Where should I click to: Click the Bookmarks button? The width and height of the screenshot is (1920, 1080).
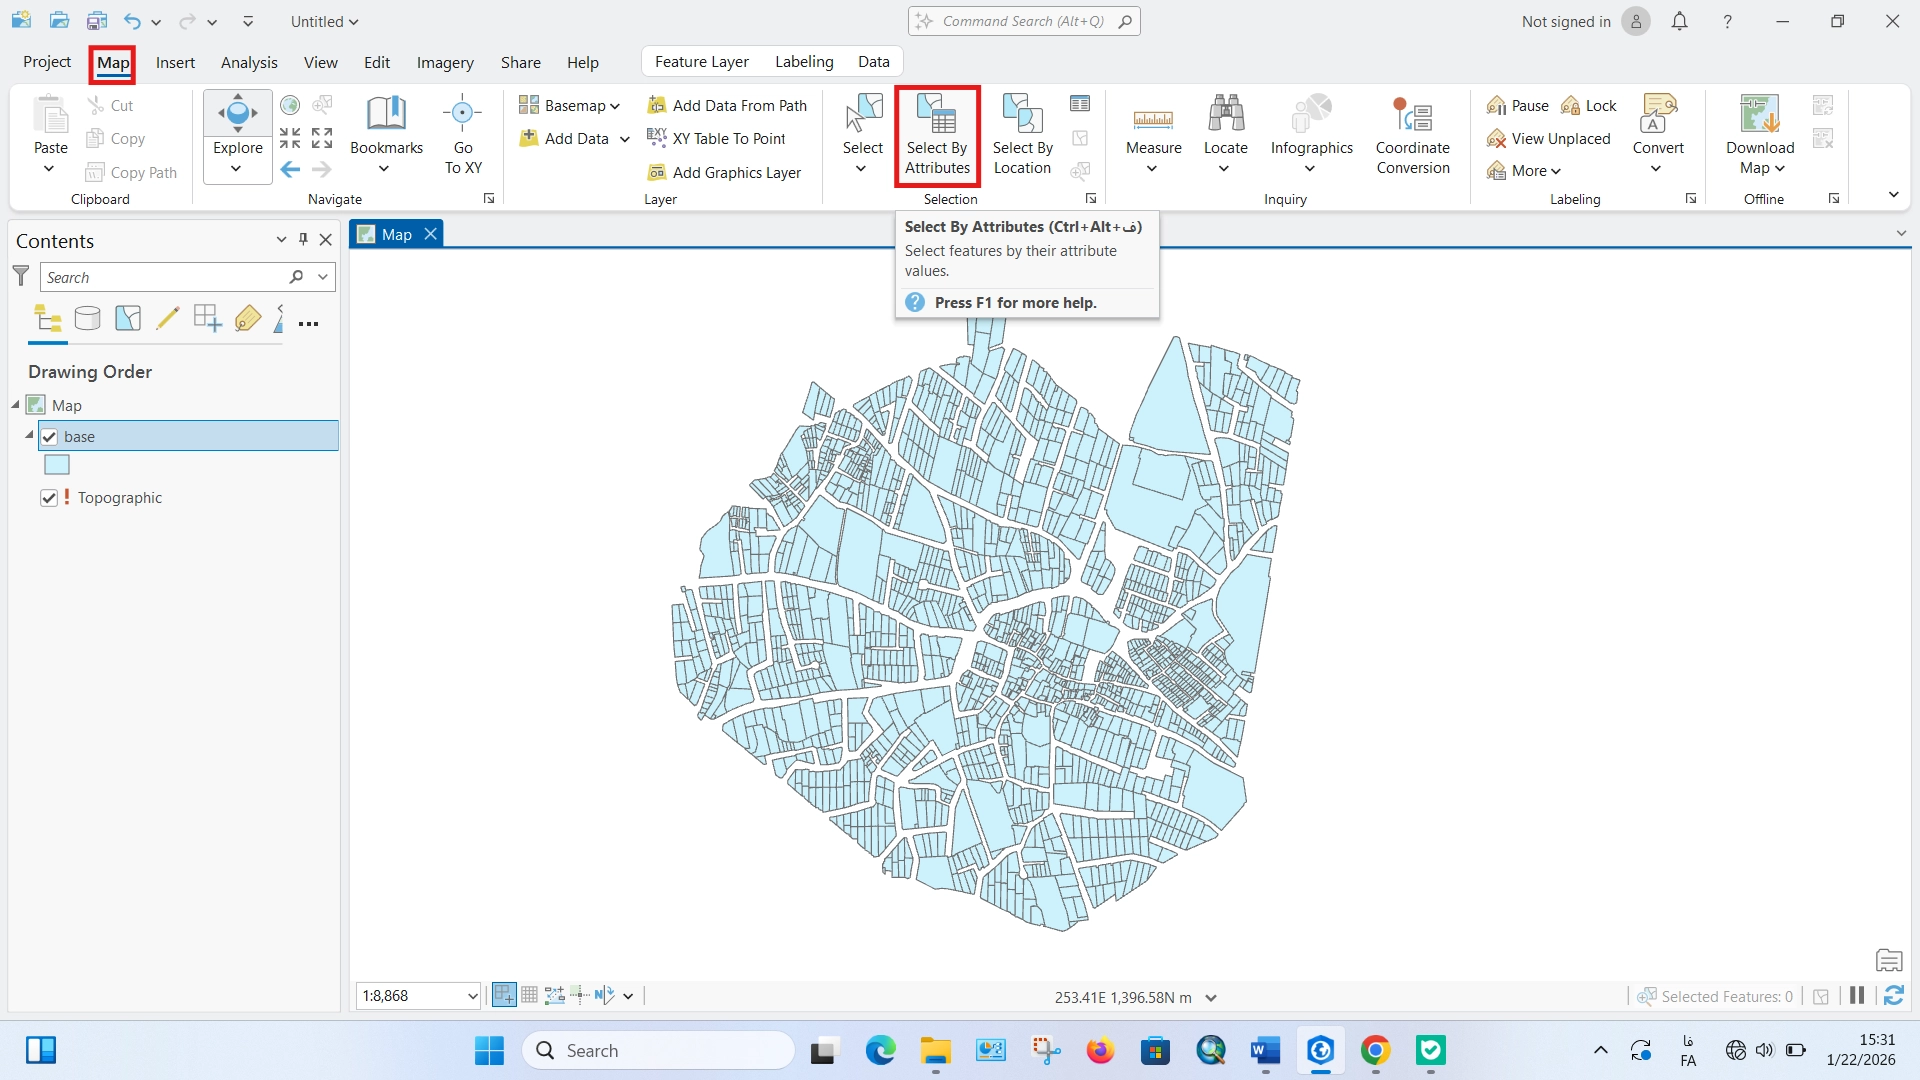click(x=386, y=137)
